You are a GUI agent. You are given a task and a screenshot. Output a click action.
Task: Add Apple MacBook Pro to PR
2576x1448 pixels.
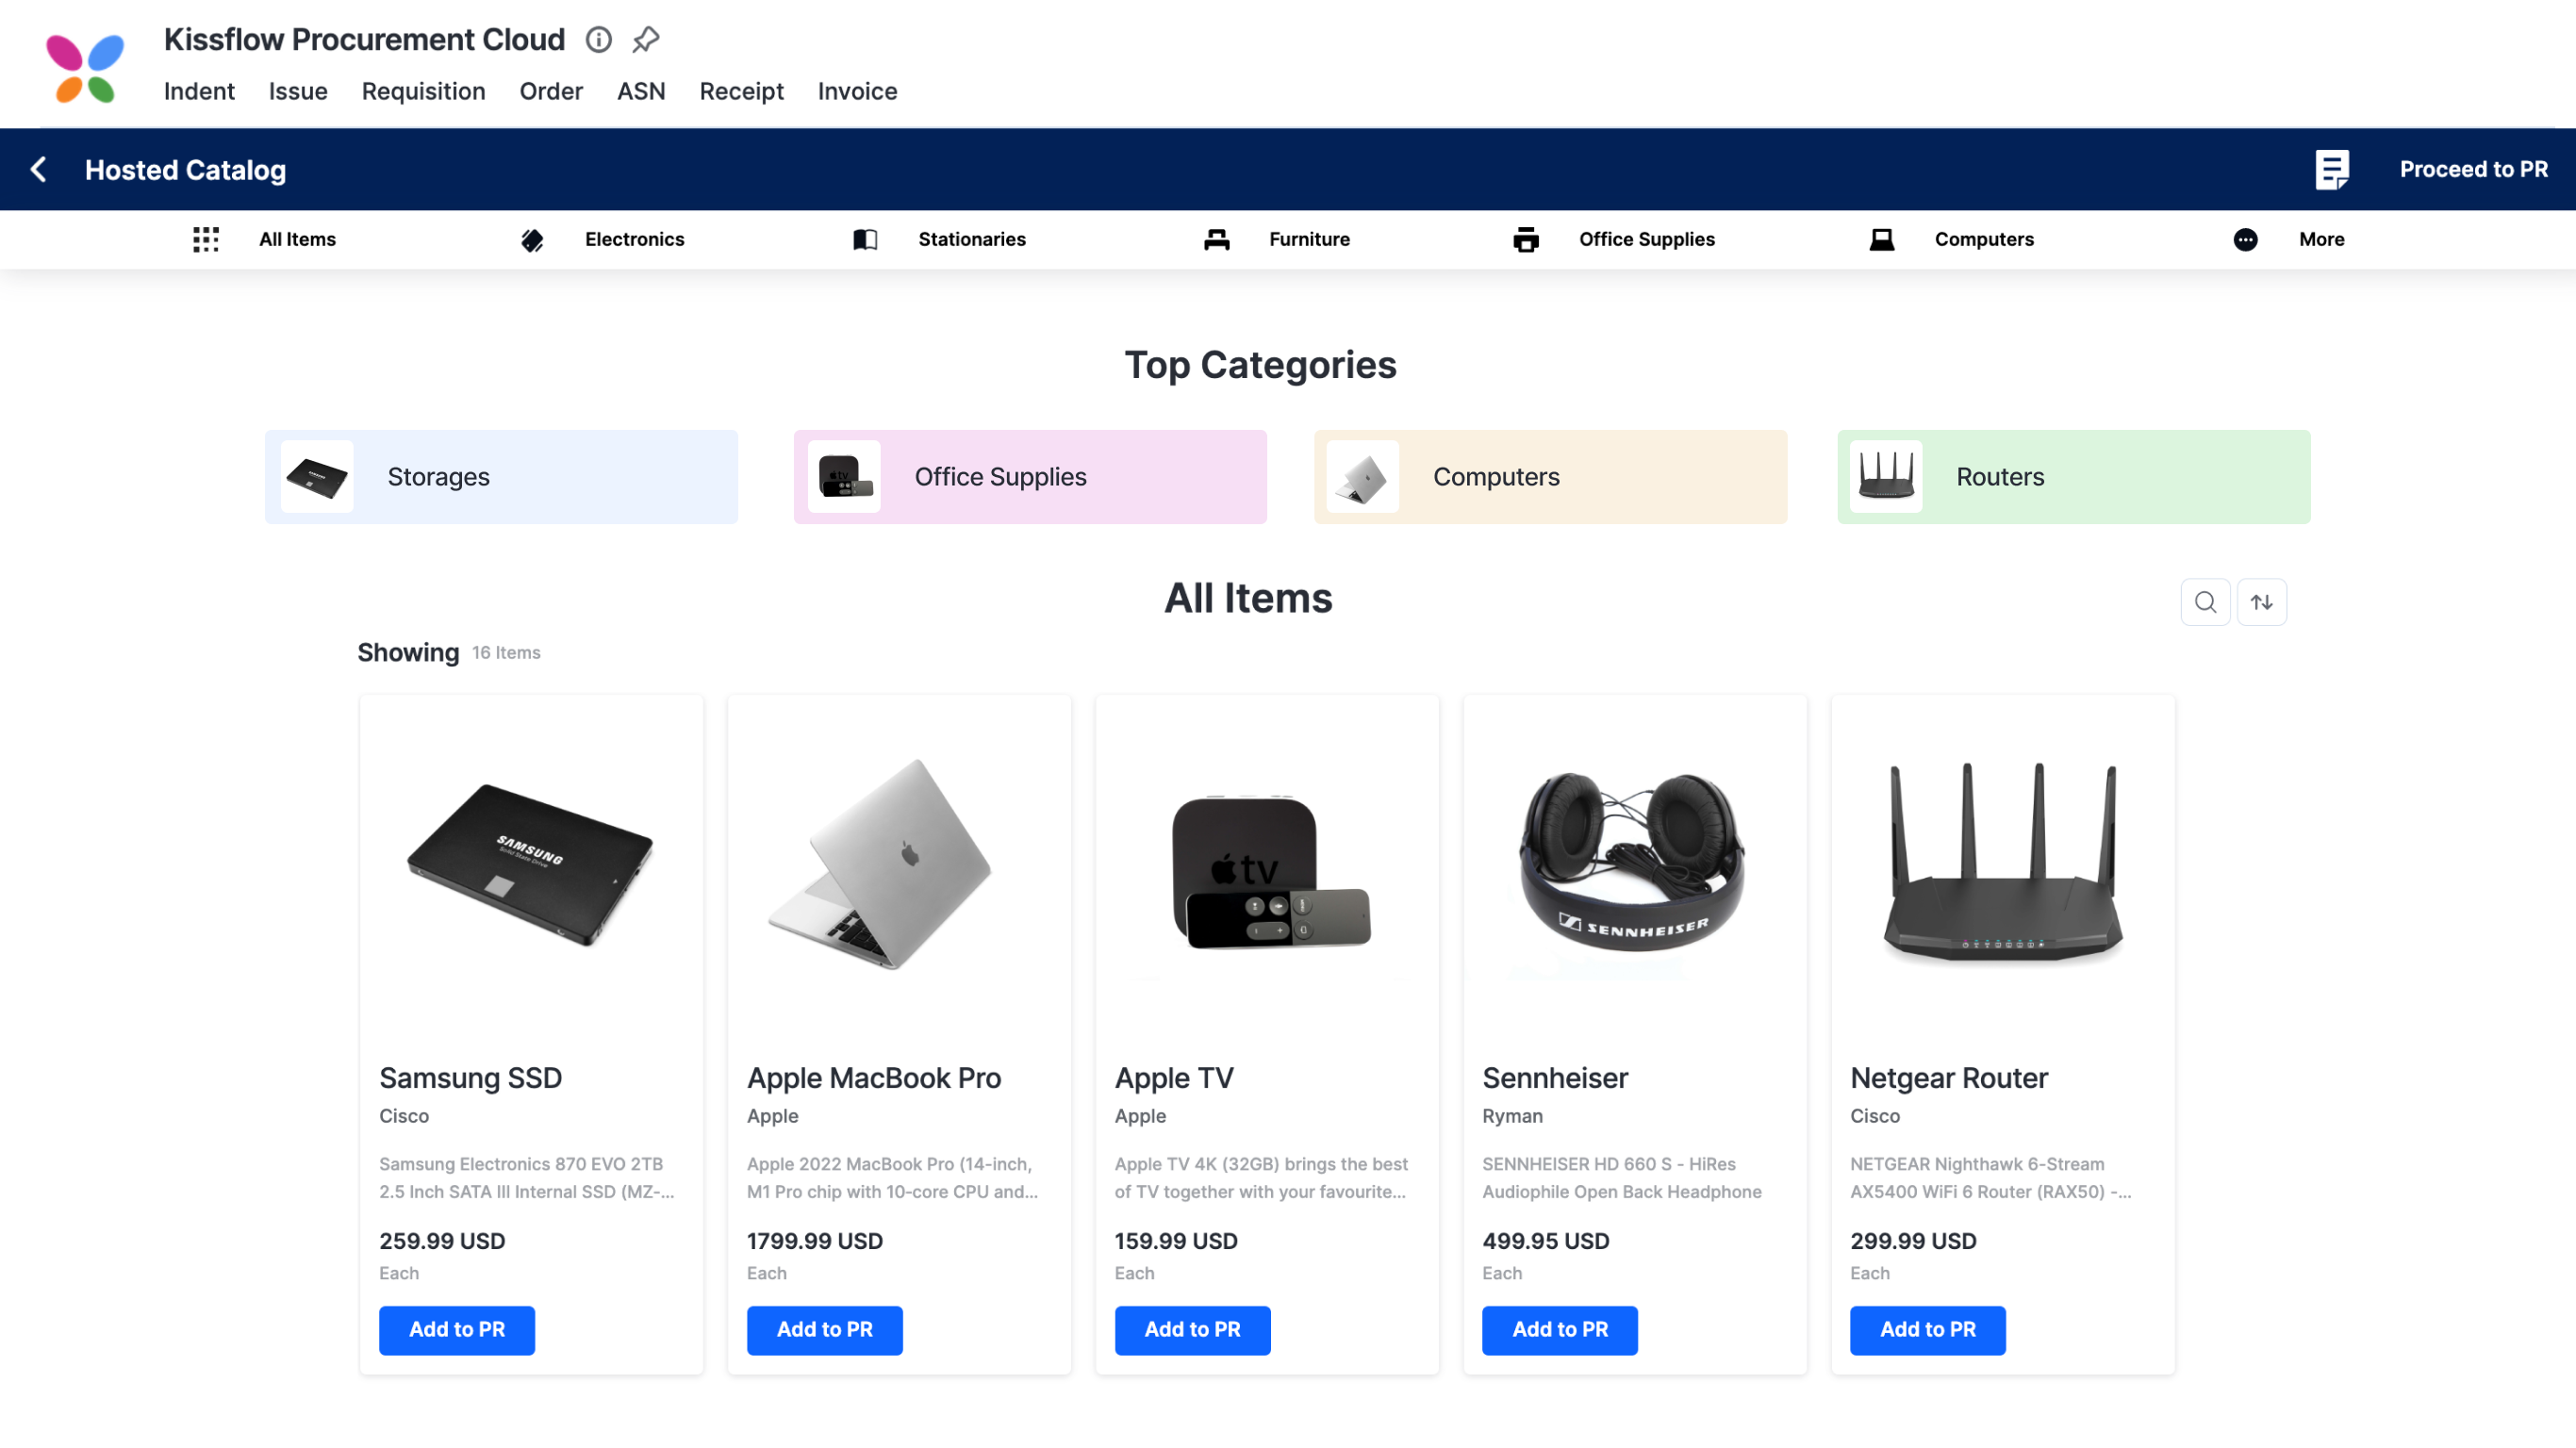pos(825,1330)
